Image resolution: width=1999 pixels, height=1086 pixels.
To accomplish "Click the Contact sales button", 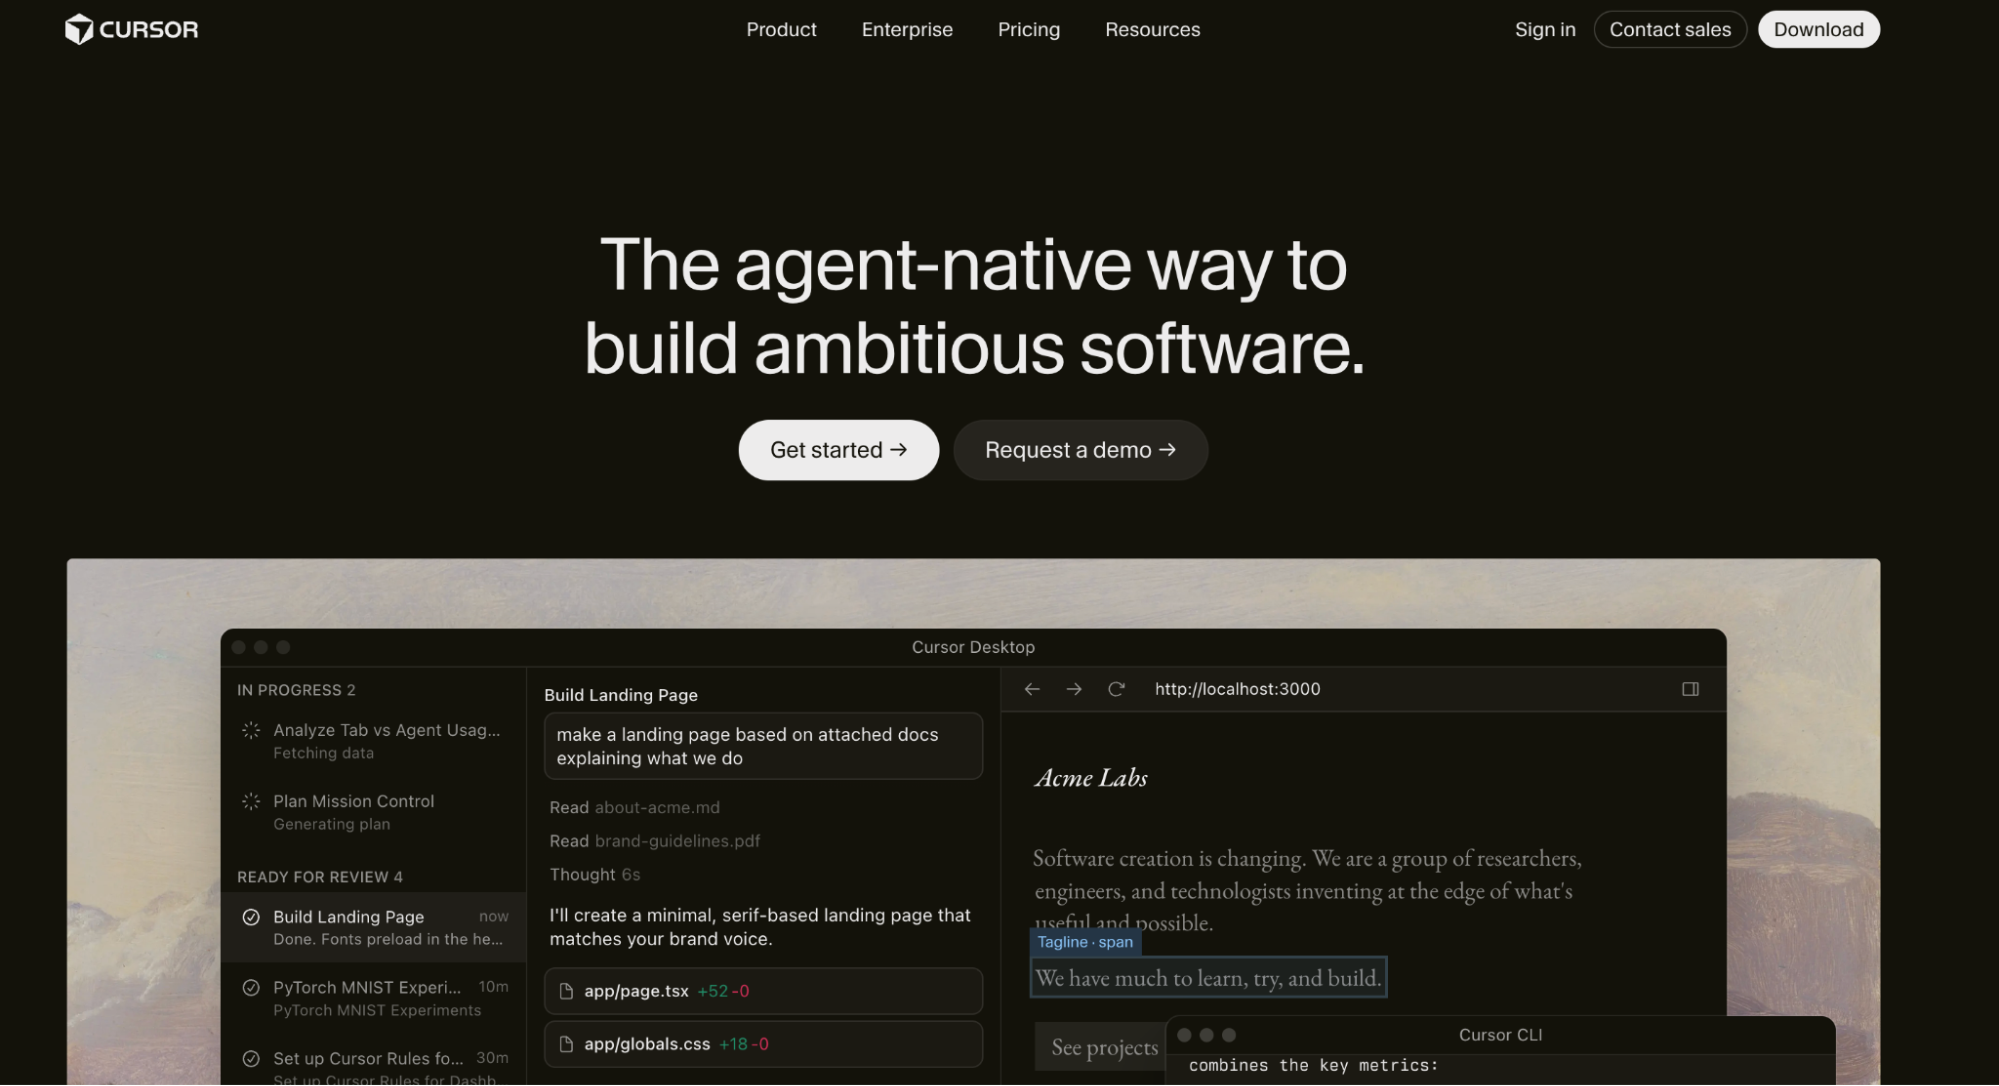I will (1669, 29).
